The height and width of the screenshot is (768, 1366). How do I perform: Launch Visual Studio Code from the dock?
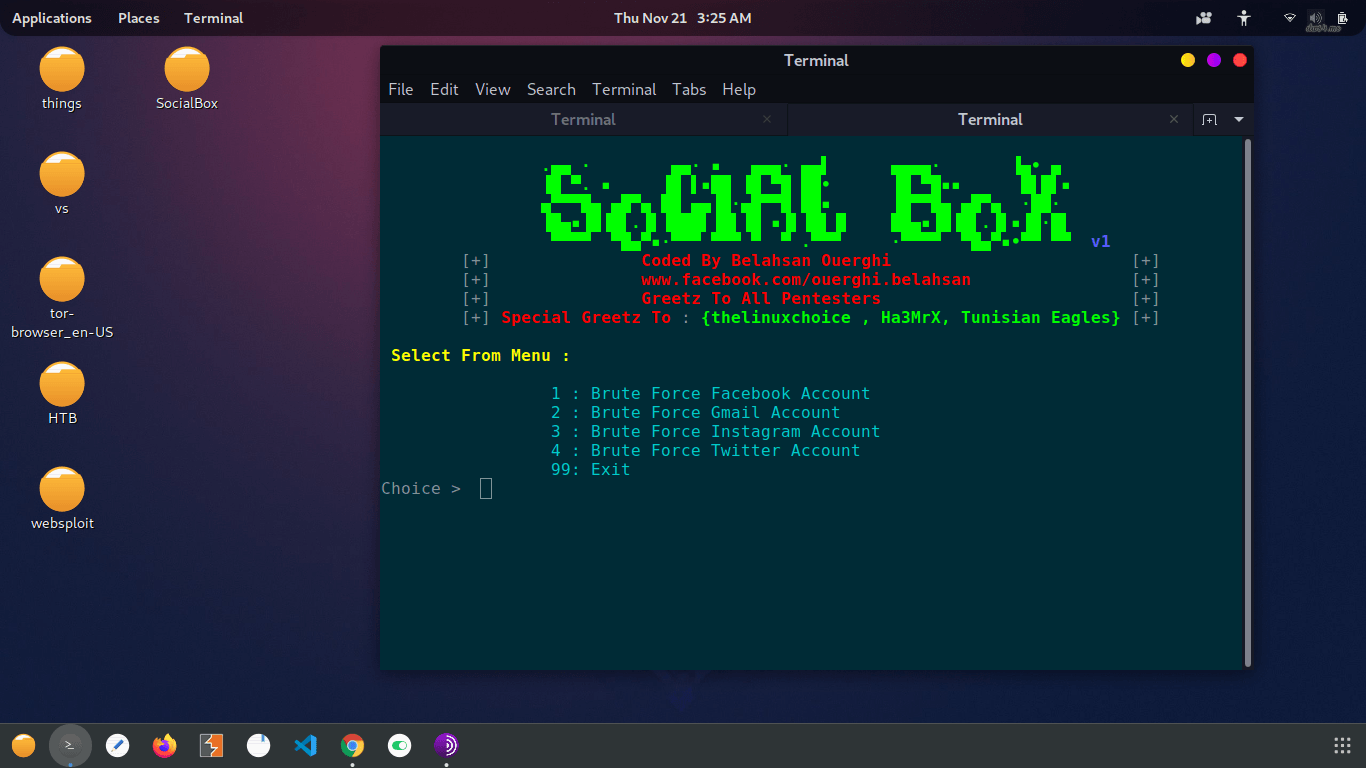tap(305, 745)
